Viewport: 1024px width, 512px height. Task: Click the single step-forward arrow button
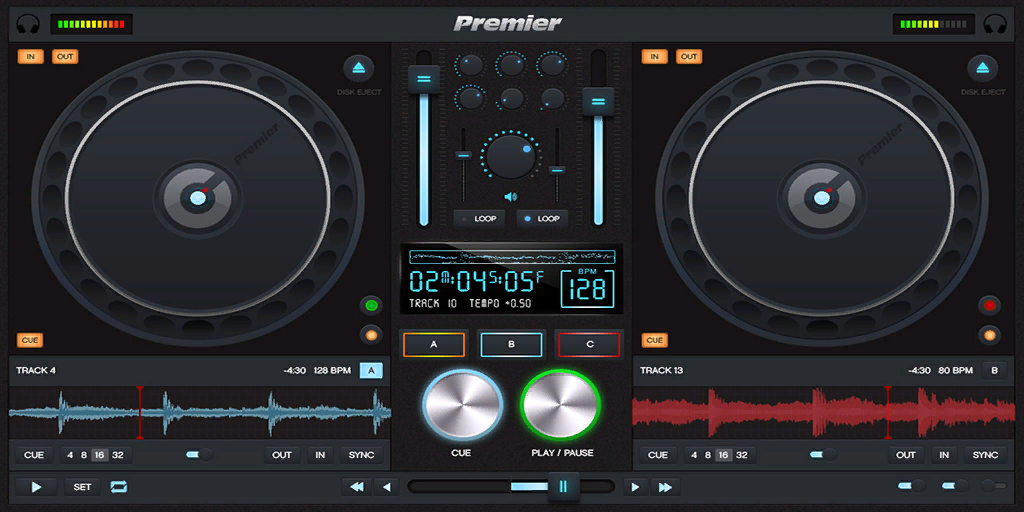(x=635, y=487)
